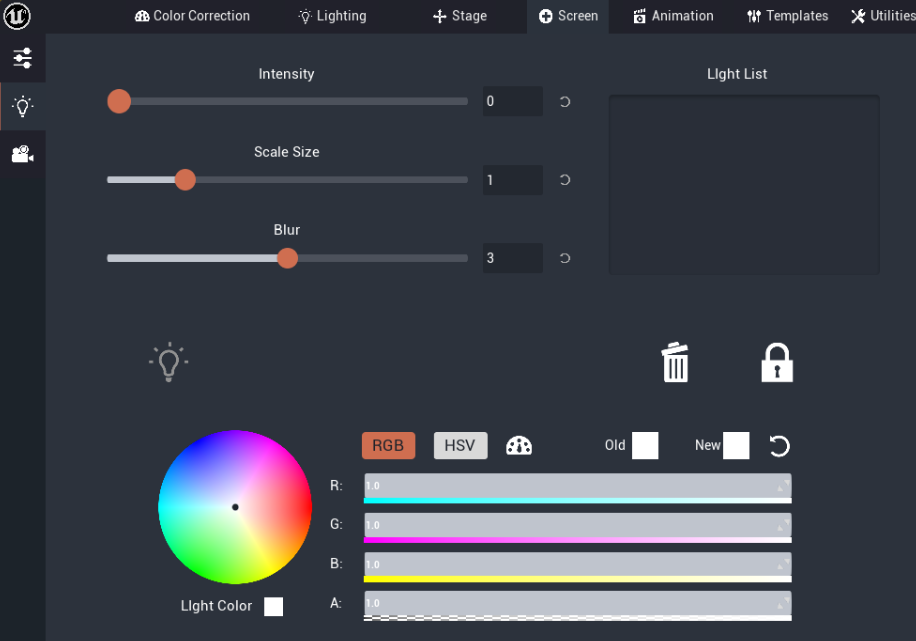Open the Utilities tab

coord(883,16)
